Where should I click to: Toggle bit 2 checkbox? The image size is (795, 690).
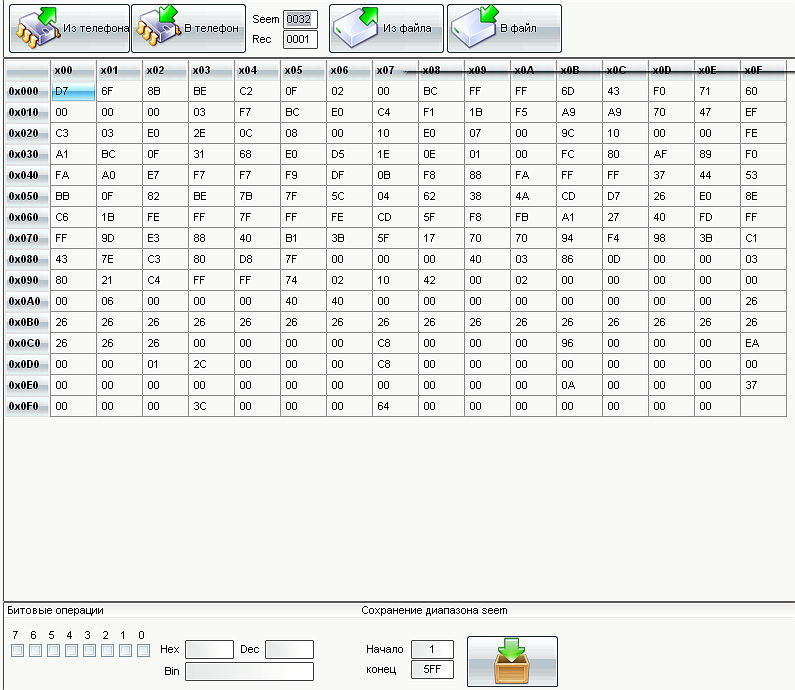(107, 650)
